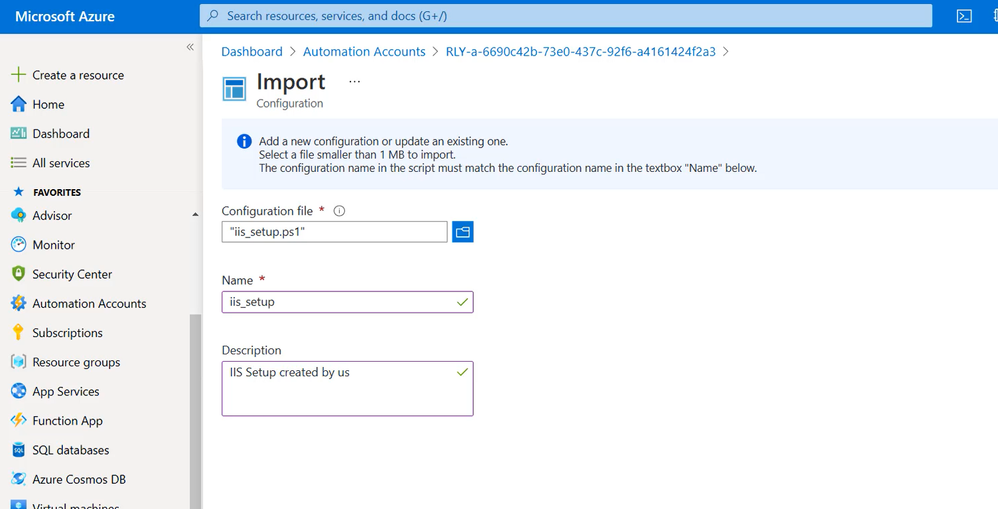Click the Dashboard breadcrumb link
998x509 pixels.
(x=251, y=52)
